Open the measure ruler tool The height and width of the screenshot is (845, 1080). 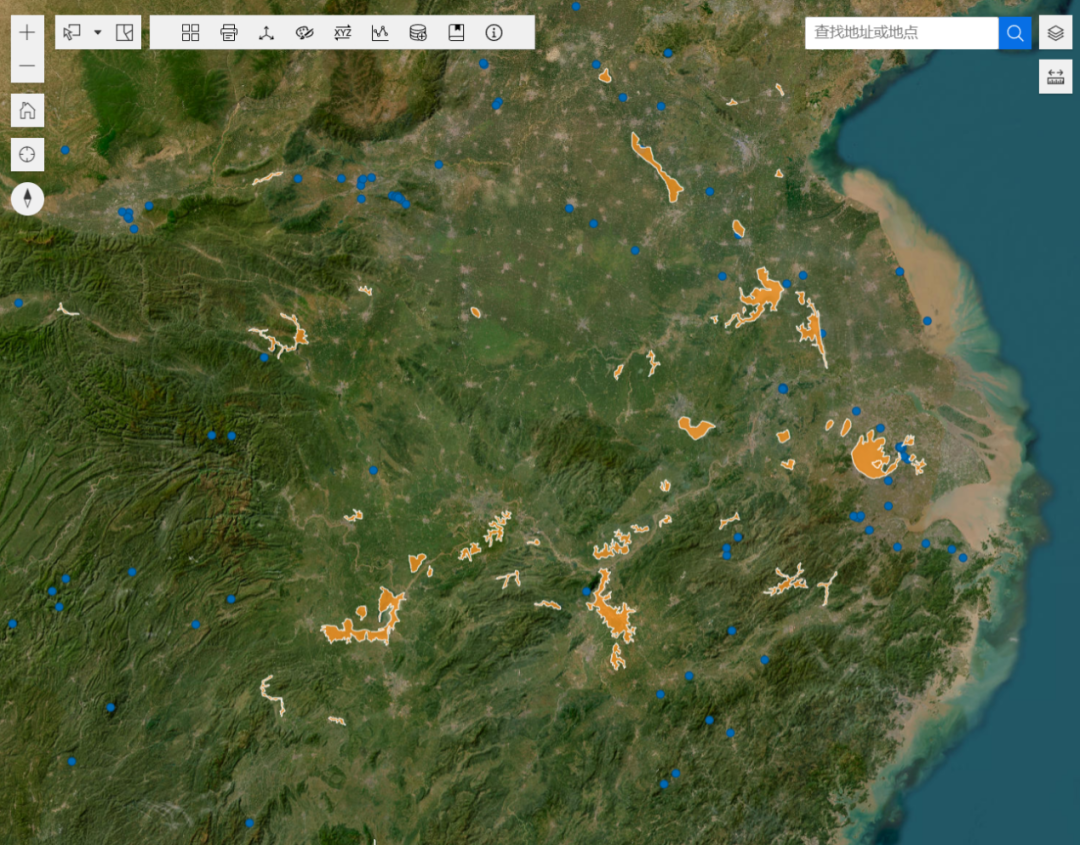tap(1055, 76)
